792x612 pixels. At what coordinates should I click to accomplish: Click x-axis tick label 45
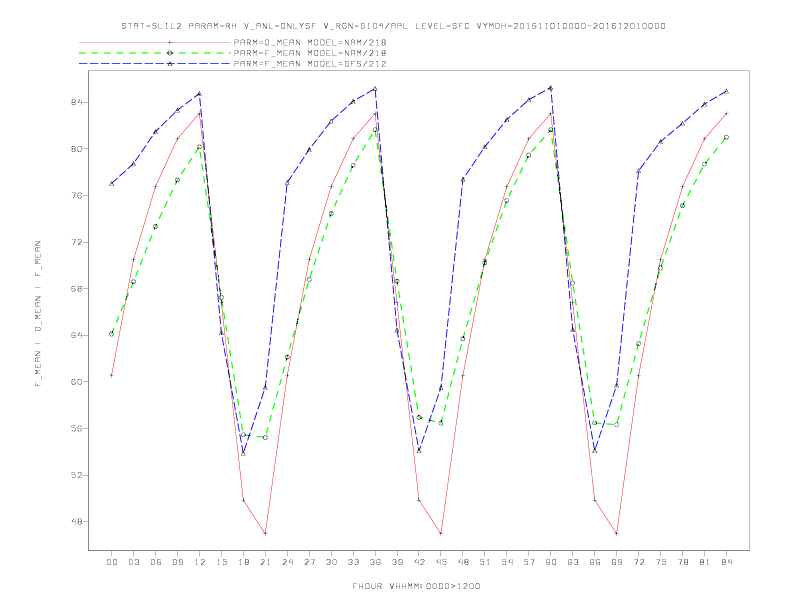[x=441, y=562]
